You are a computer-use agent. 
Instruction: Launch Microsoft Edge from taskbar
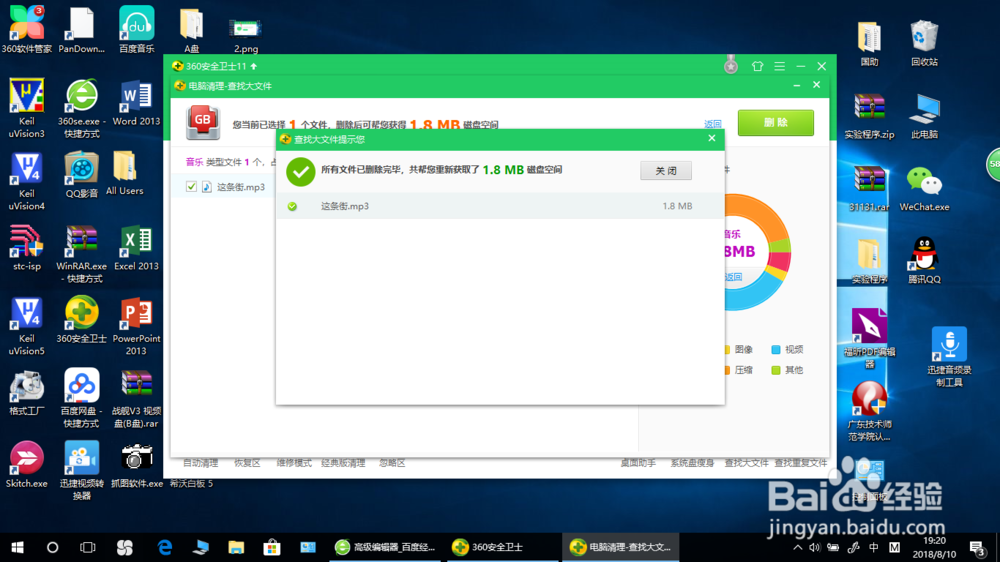click(165, 547)
